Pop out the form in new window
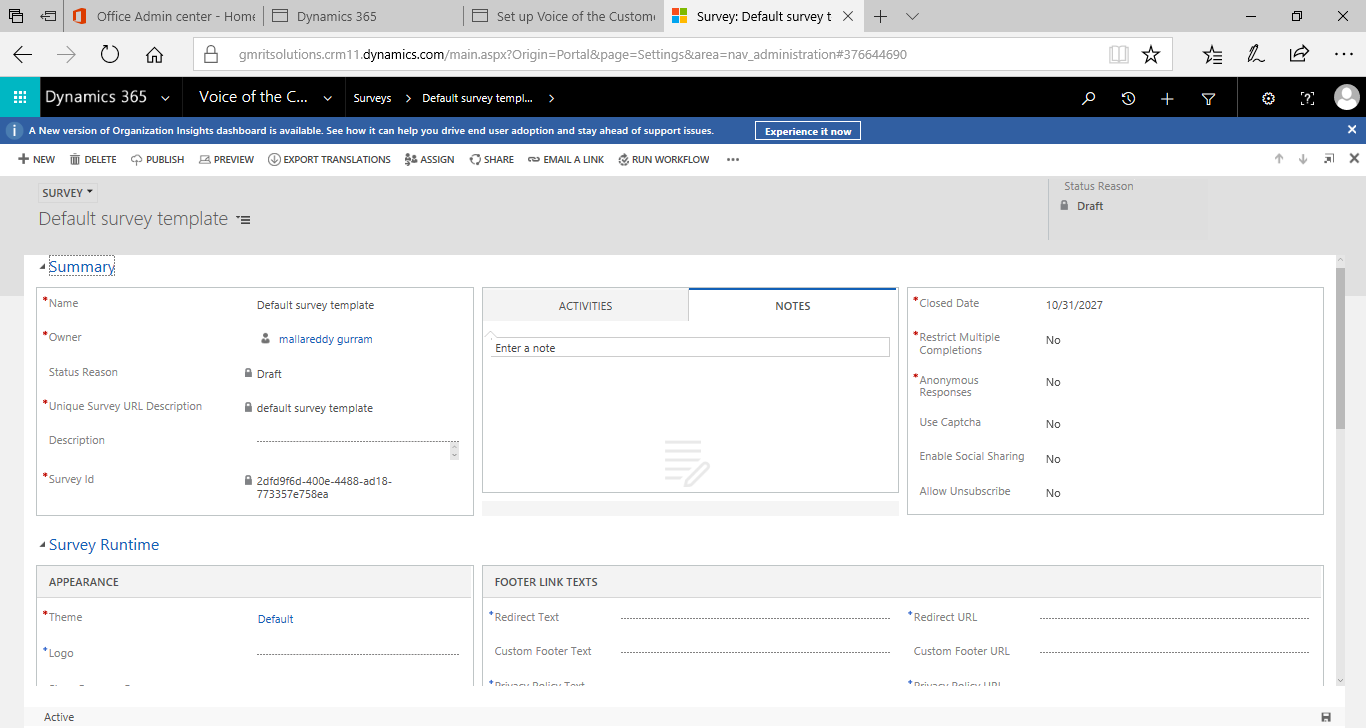 (x=1329, y=159)
